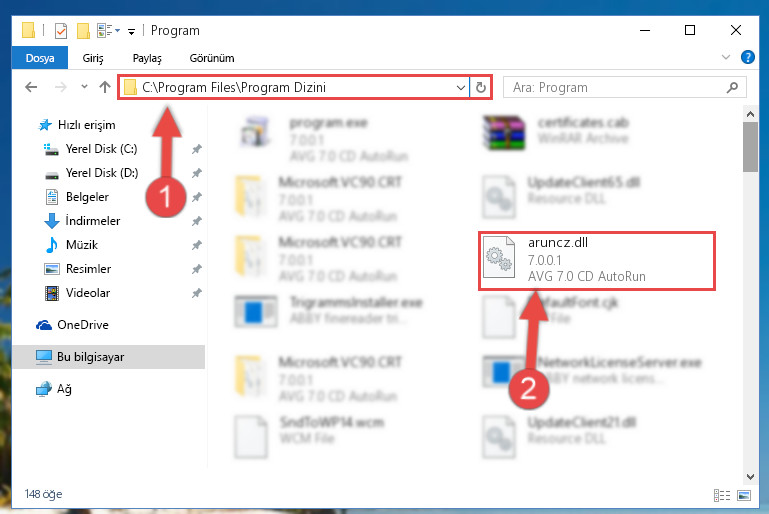The height and width of the screenshot is (514, 769).
Task: Select Bu bilgisayar in navigation pane
Action: coord(109,357)
